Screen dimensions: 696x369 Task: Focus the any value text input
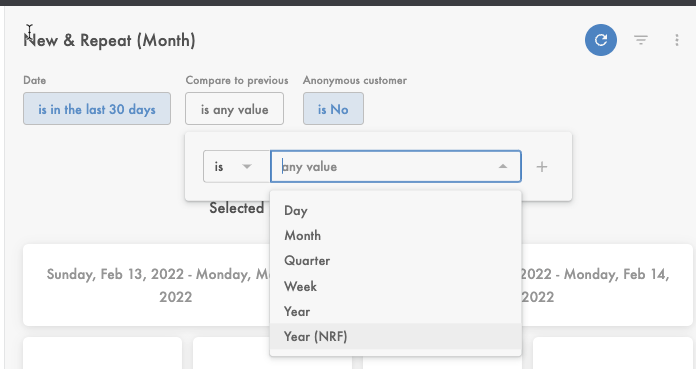[x=386, y=167]
